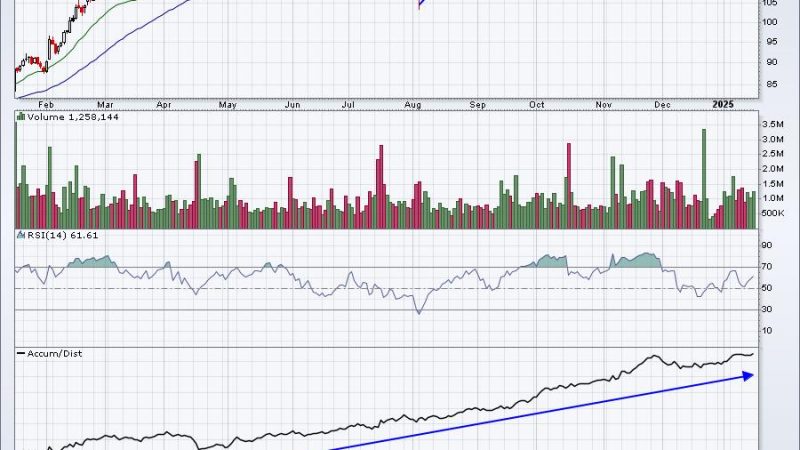Image resolution: width=800 pixels, height=450 pixels.
Task: Click the '10' level on RSI axis
Action: [x=767, y=331]
